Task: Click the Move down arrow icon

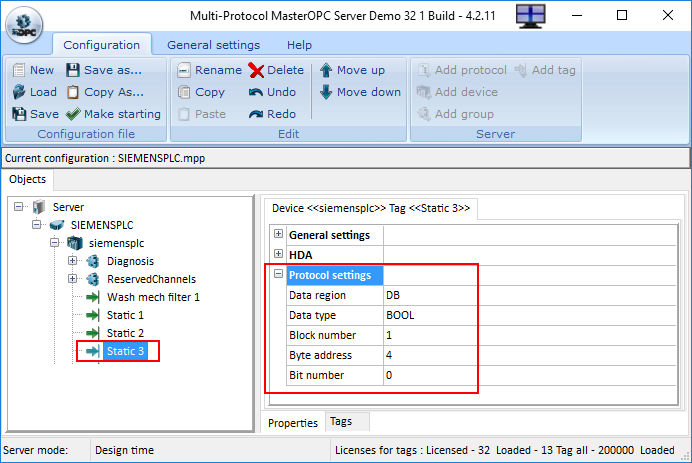Action: coord(326,92)
